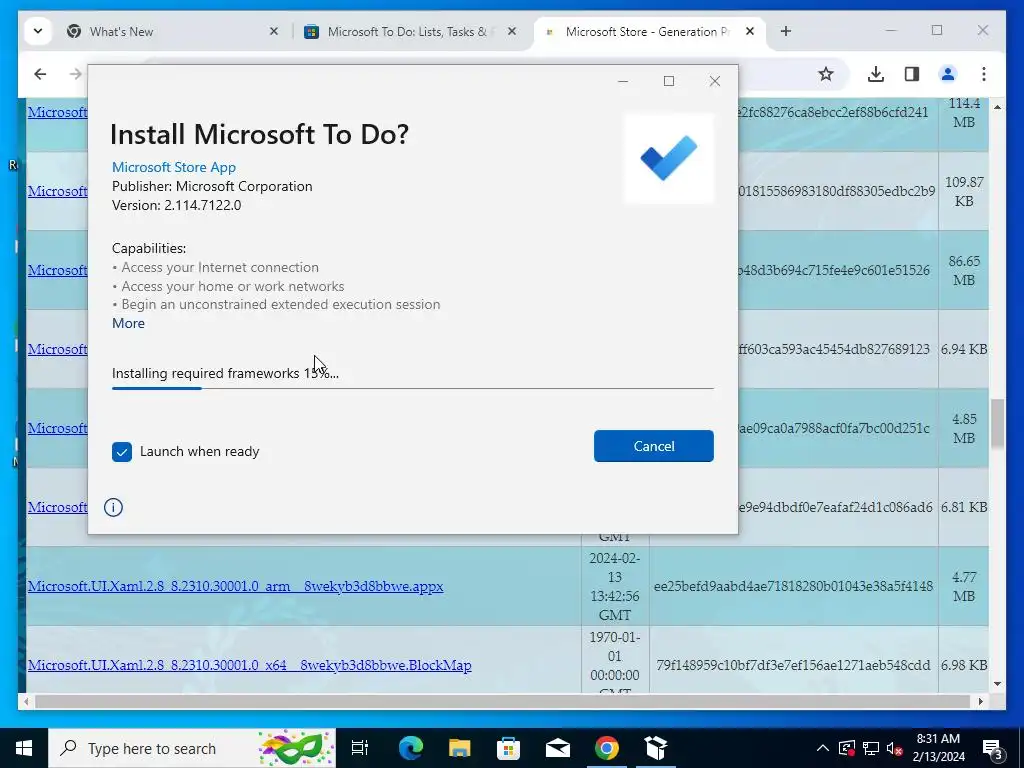Show hidden system tray icons
The width and height of the screenshot is (1024, 768).
[x=823, y=748]
